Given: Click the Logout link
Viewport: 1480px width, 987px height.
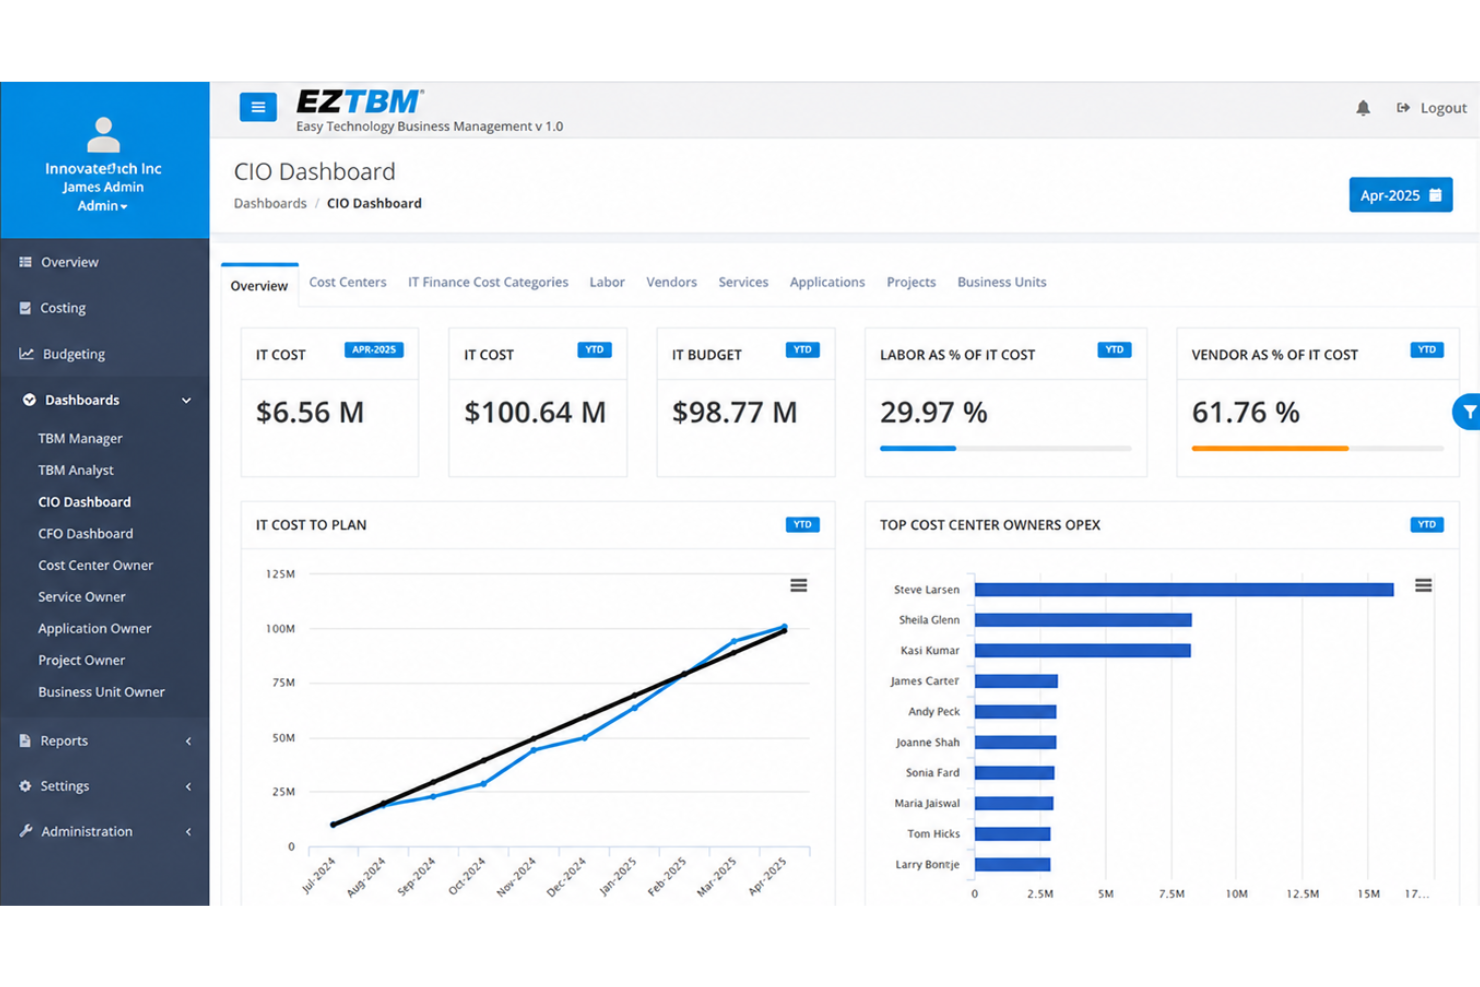Looking at the screenshot, I should [x=1431, y=108].
